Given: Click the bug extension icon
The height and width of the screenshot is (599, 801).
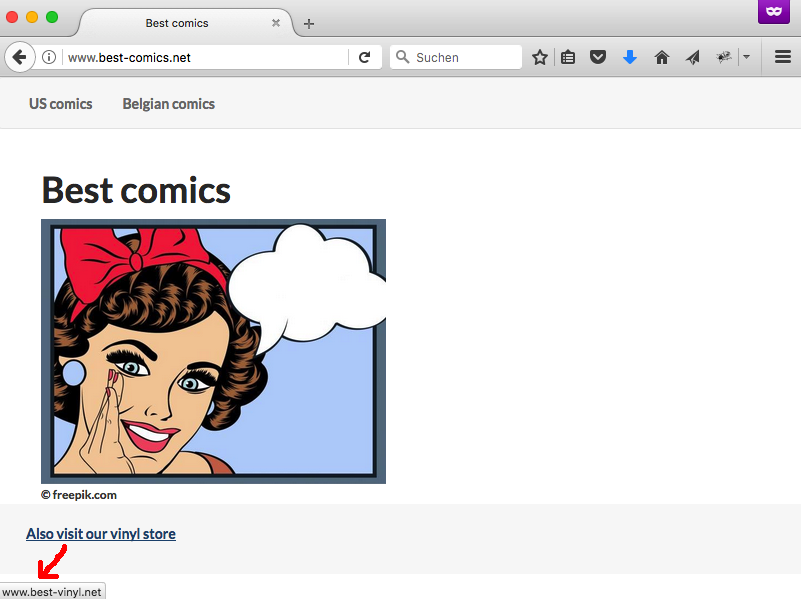Looking at the screenshot, I should click(723, 57).
